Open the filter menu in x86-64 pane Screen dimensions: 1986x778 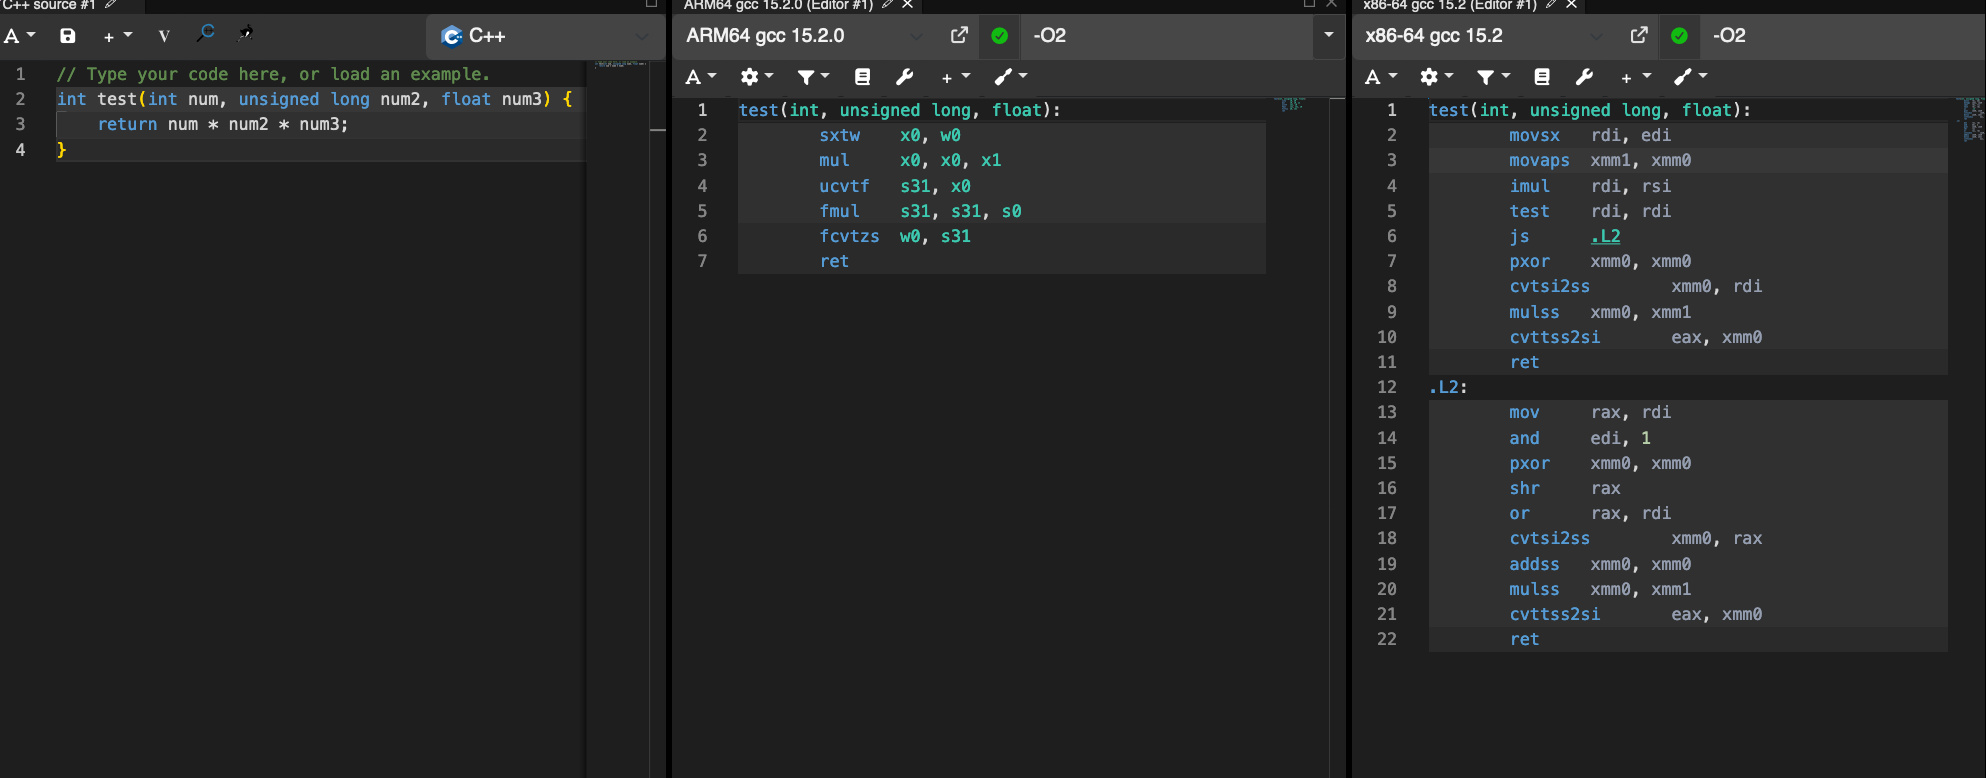1492,77
